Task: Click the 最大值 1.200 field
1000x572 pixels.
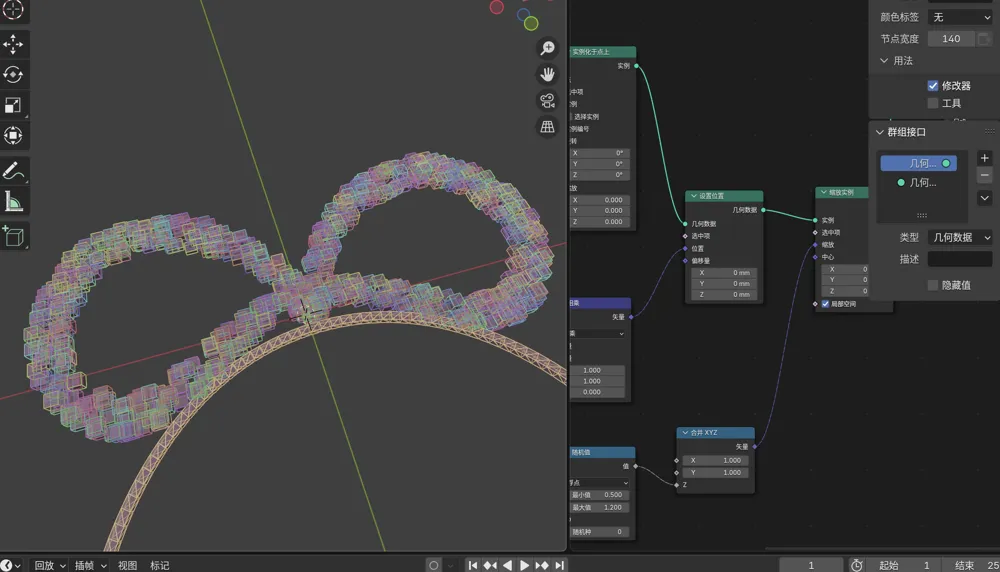Action: point(599,508)
